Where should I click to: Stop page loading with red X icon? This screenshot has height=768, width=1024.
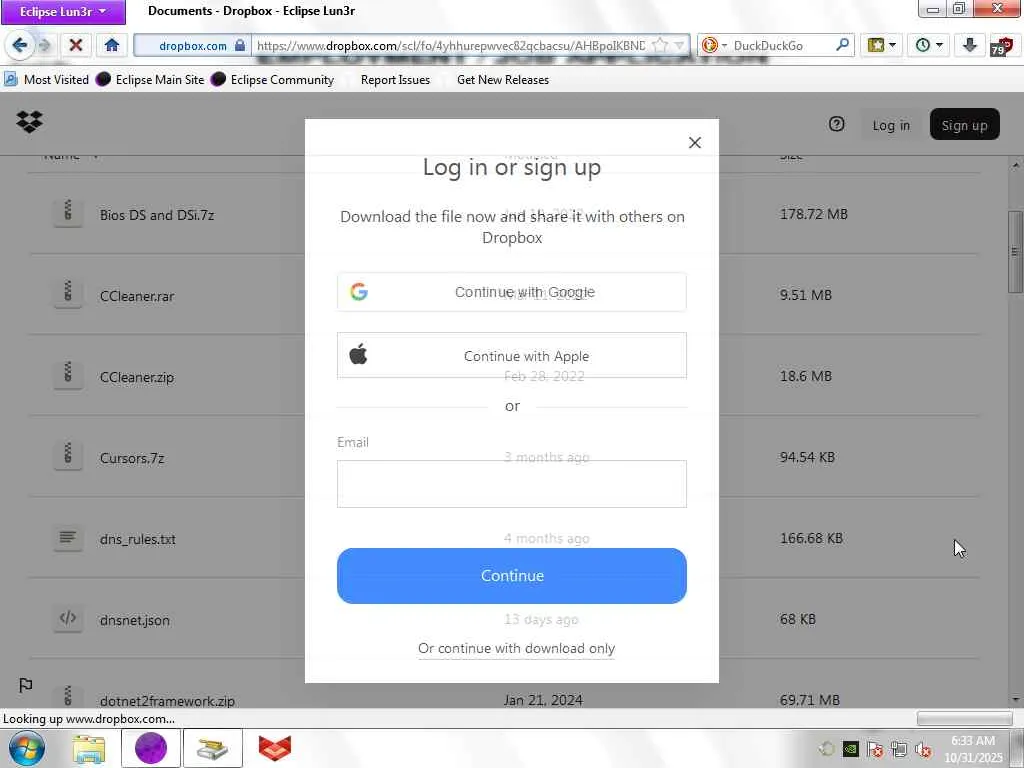click(76, 45)
